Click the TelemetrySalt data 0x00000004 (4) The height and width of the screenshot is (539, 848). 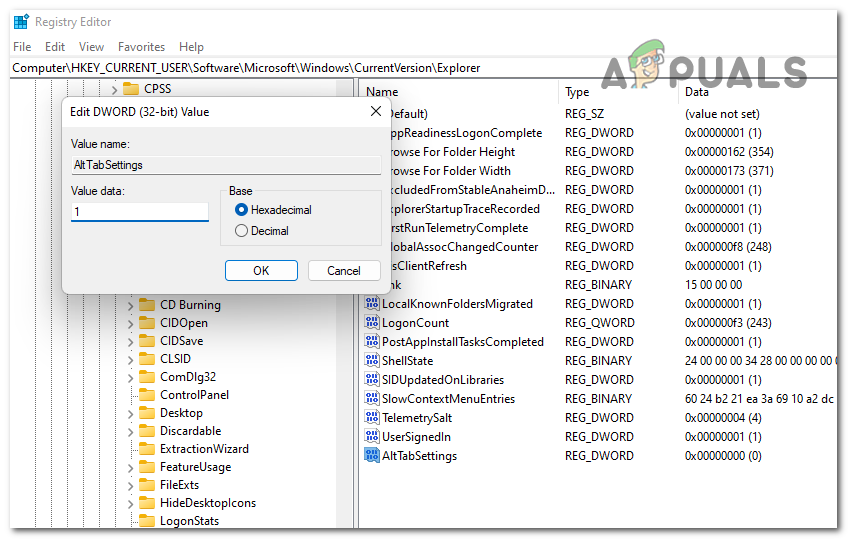[x=723, y=418]
